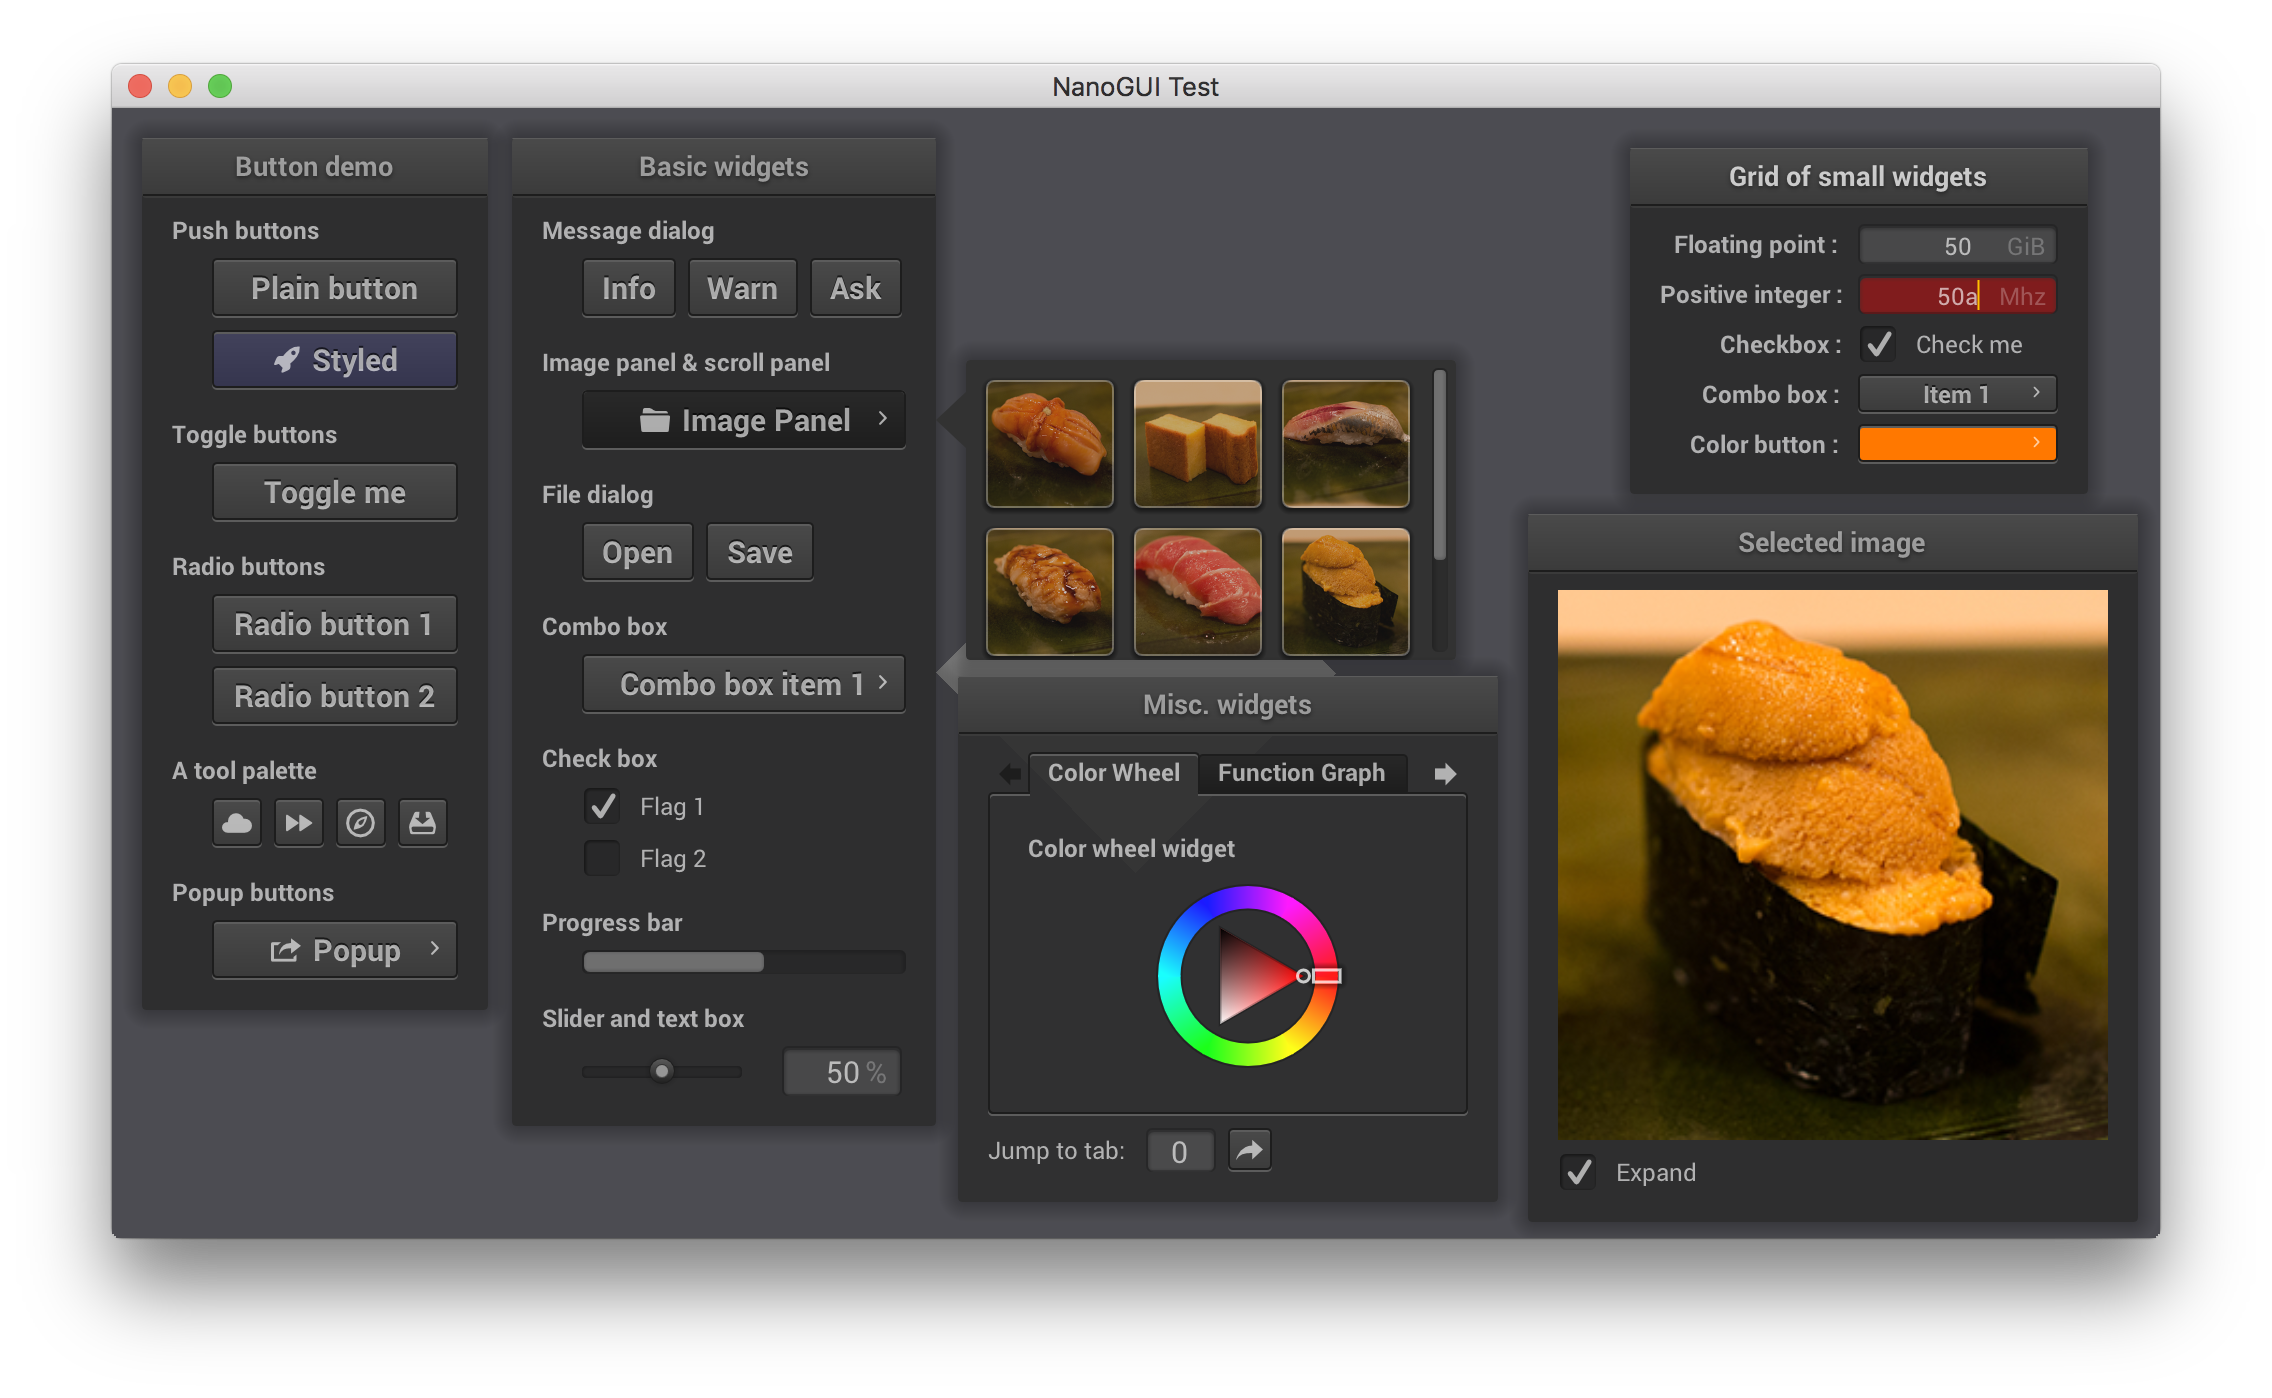
Task: Open the Image Panel popup
Action: (743, 420)
